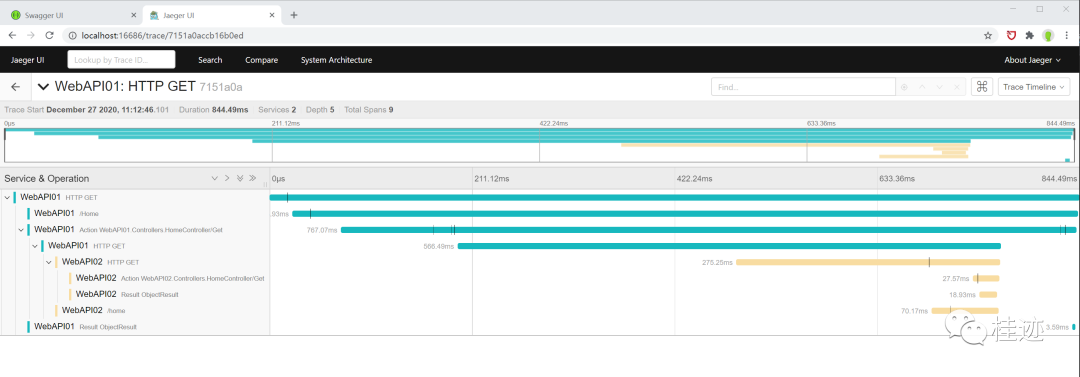Open the keyboard shortcuts command icon

click(982, 87)
